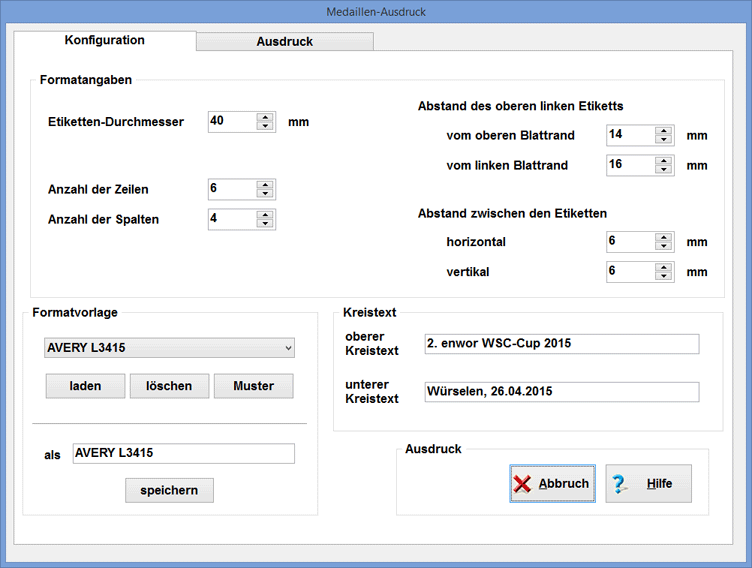This screenshot has height=568, width=752.
Task: Focus the unterer Kreistext text field
Action: point(561,392)
